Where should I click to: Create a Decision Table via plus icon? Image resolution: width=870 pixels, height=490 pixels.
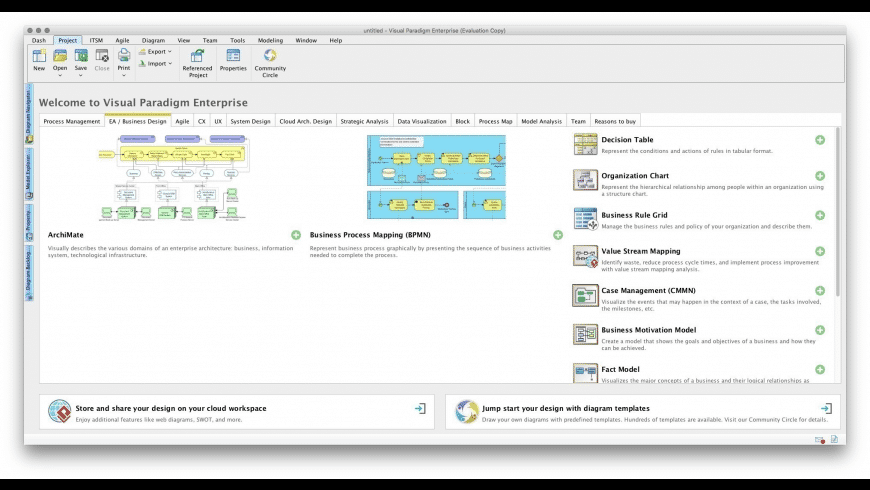tap(820, 140)
